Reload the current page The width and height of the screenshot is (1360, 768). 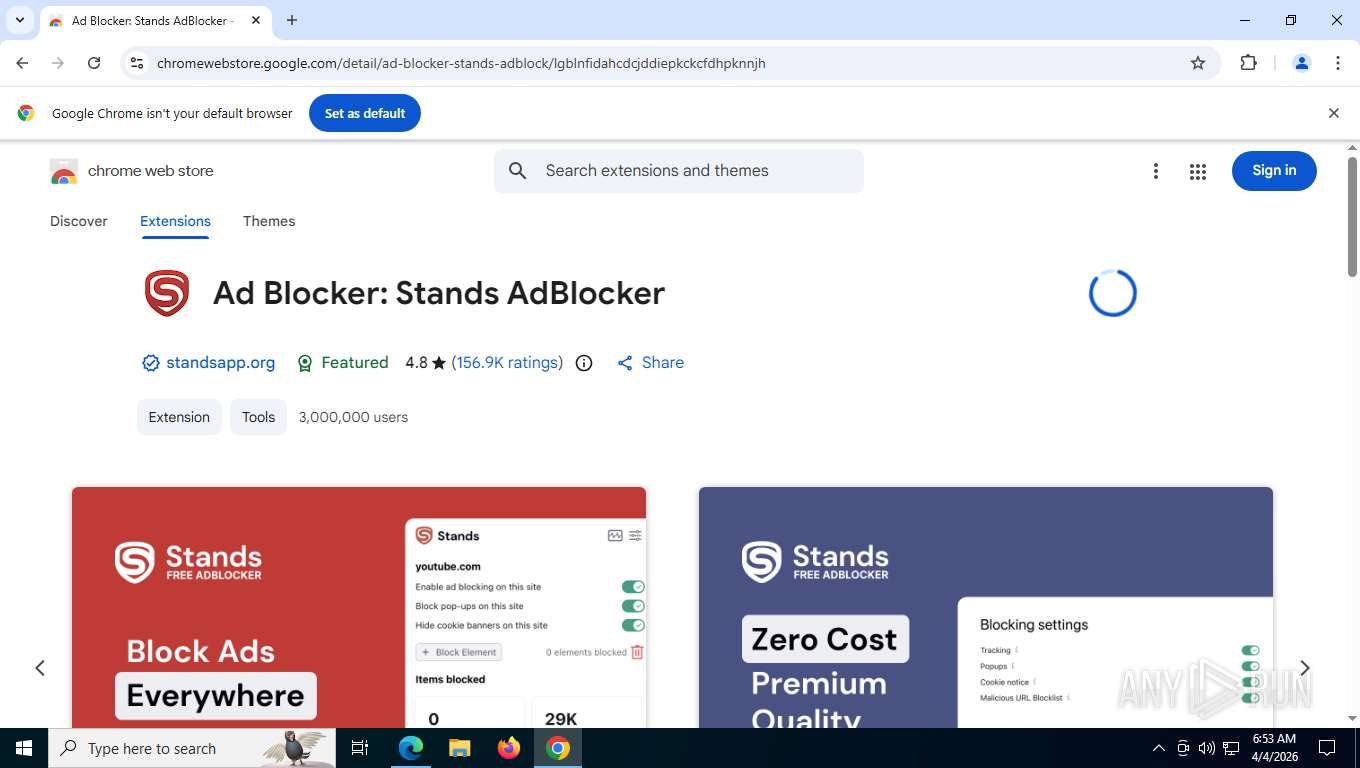point(94,63)
